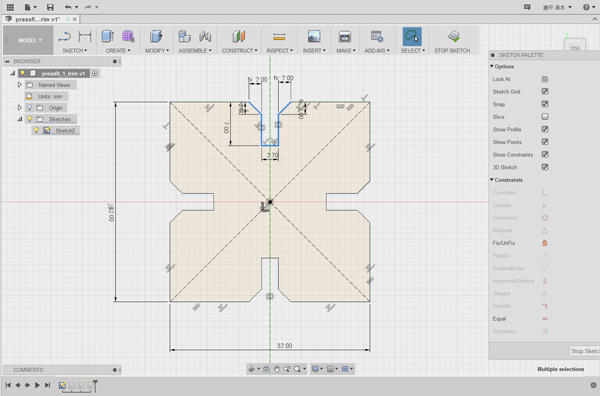Toggle Sketch2 visibility light bulb
This screenshot has width=600, height=396.
point(36,130)
